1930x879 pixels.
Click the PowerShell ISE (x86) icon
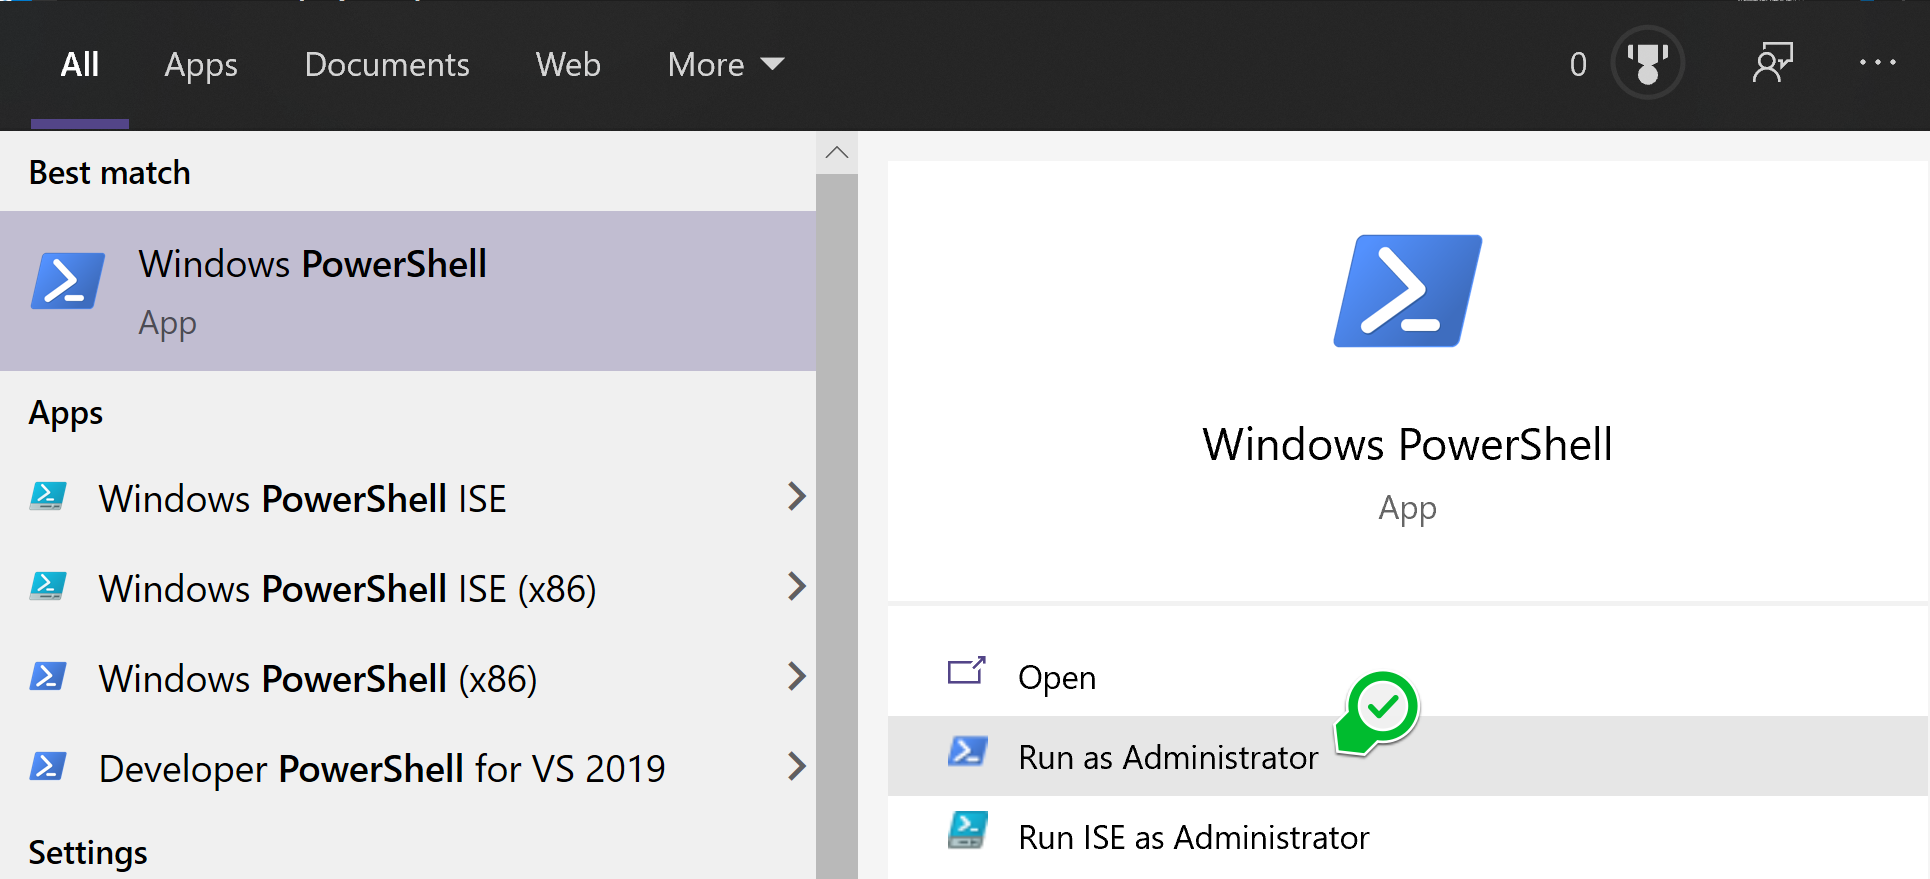(48, 587)
